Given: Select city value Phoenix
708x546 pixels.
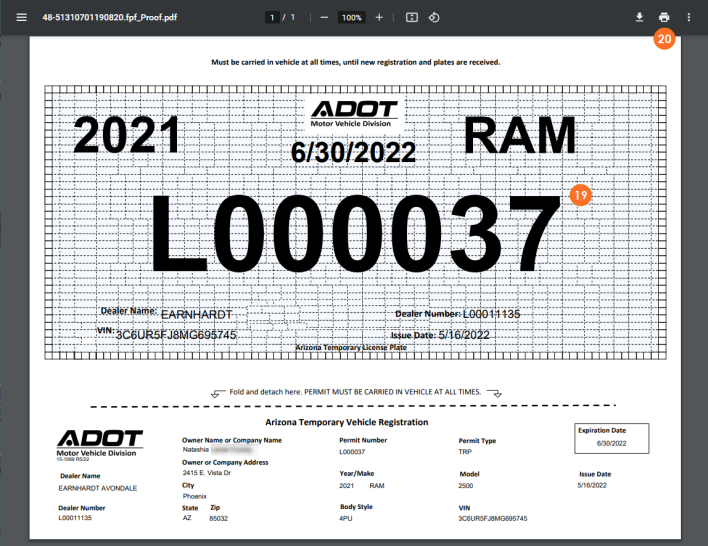Looking at the screenshot, I should [195, 496].
